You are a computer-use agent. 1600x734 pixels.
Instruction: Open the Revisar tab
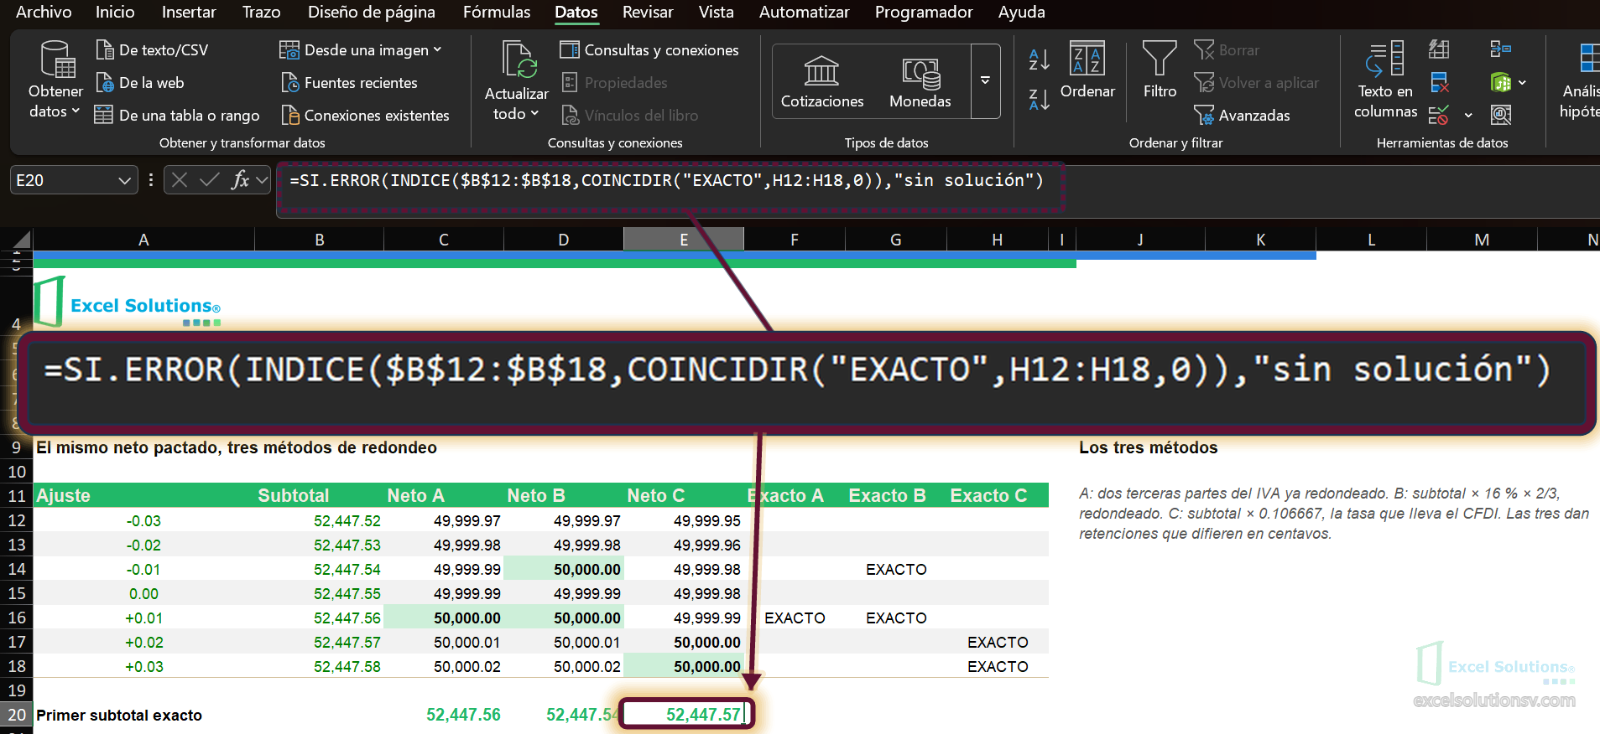[x=648, y=12]
